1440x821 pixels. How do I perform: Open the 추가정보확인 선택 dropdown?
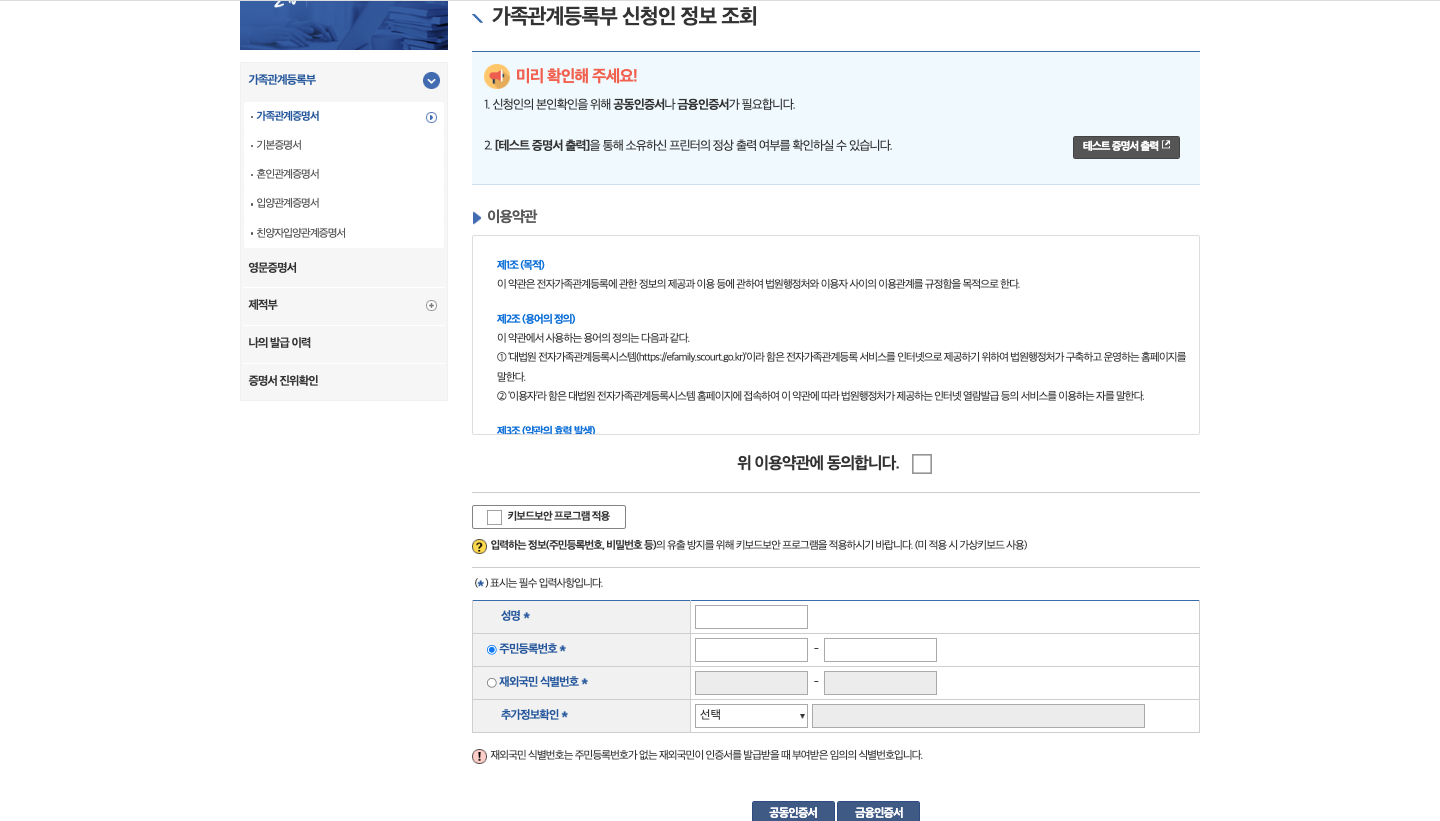pos(751,716)
